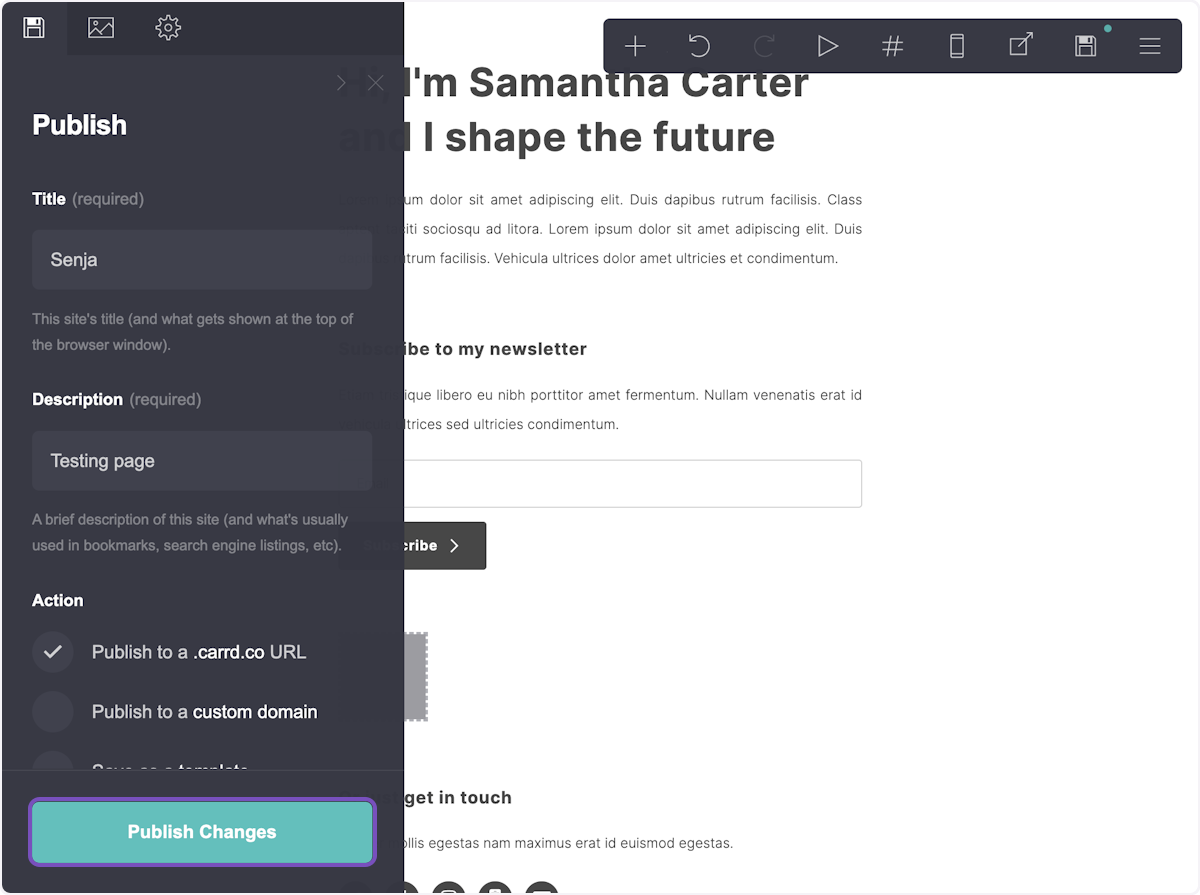Screen dimensions: 1200x895
Task: Click the Senja title input field
Action: 202,259
